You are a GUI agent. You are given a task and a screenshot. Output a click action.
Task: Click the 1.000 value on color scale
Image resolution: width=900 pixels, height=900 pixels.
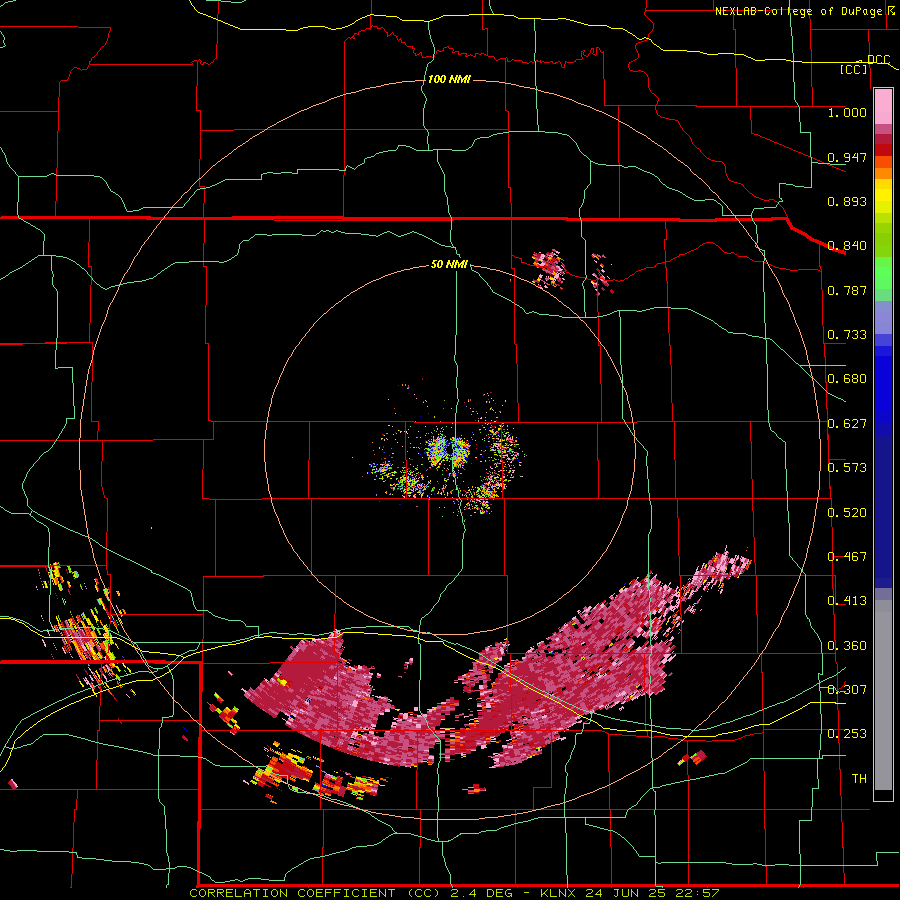847,112
